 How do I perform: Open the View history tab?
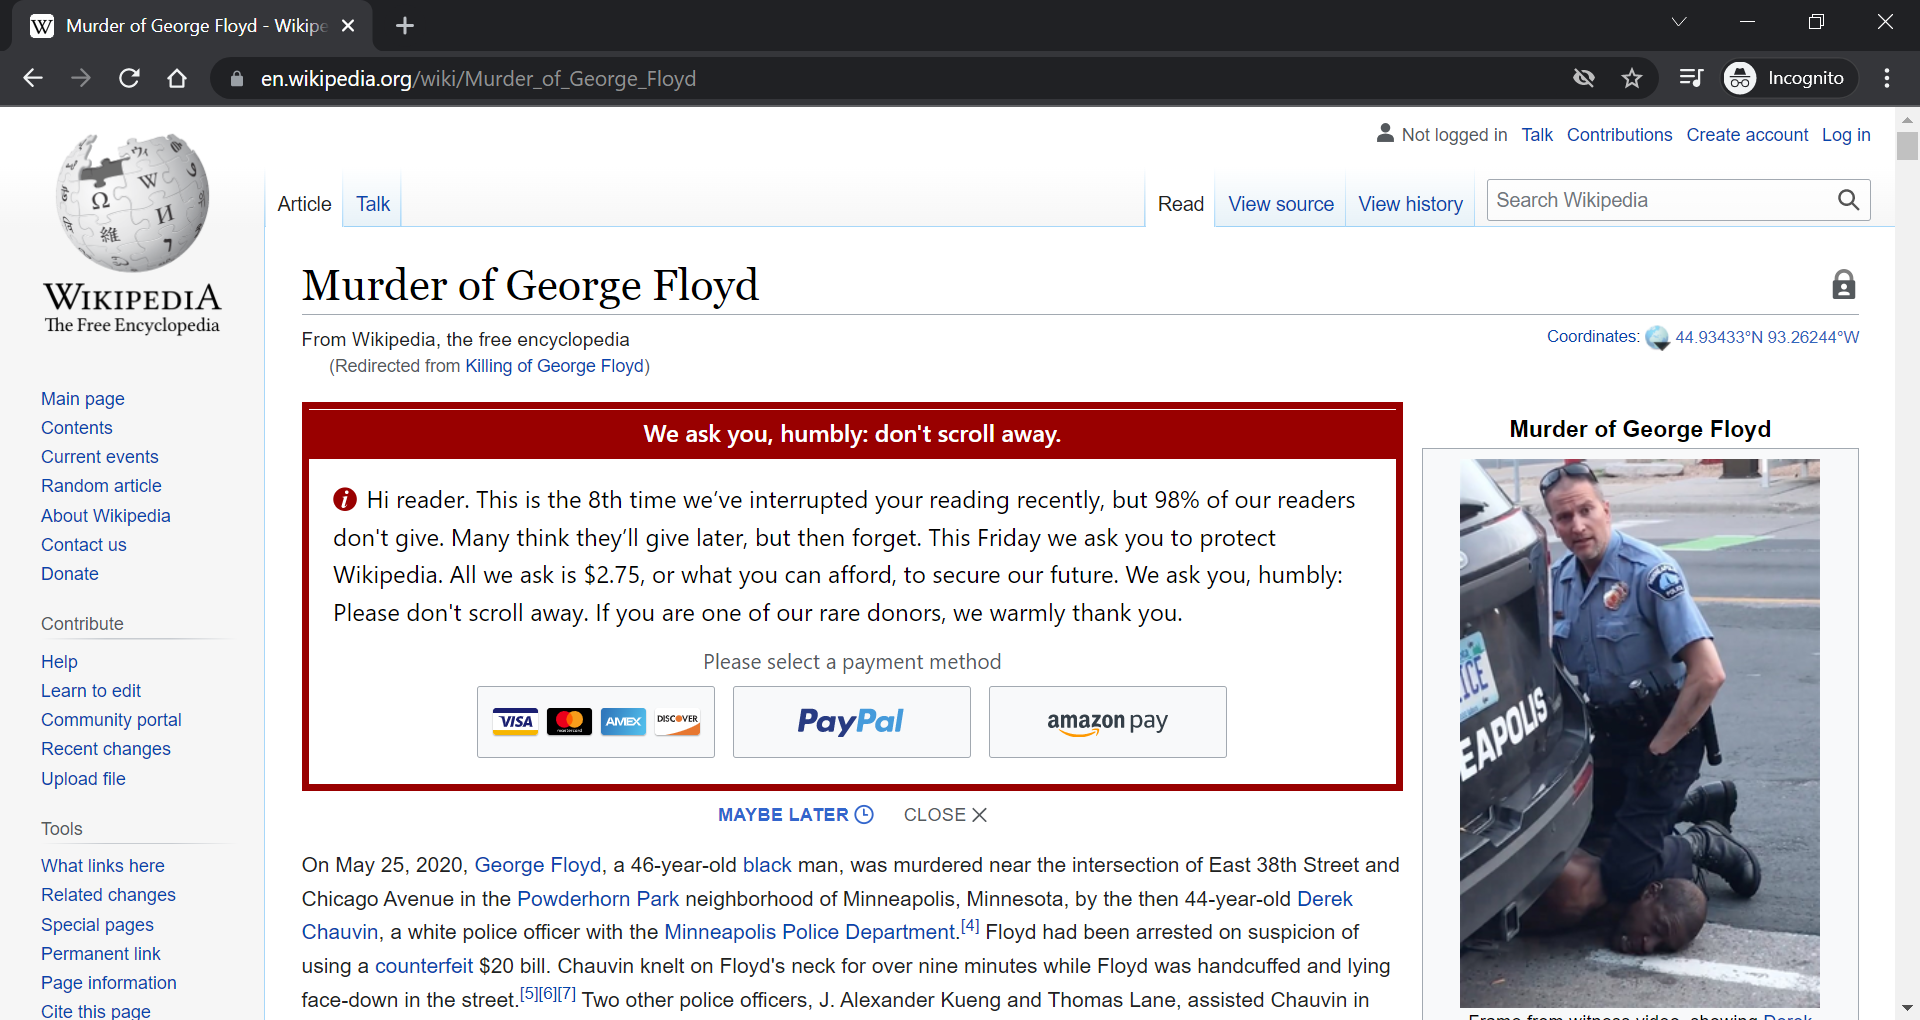[1410, 204]
